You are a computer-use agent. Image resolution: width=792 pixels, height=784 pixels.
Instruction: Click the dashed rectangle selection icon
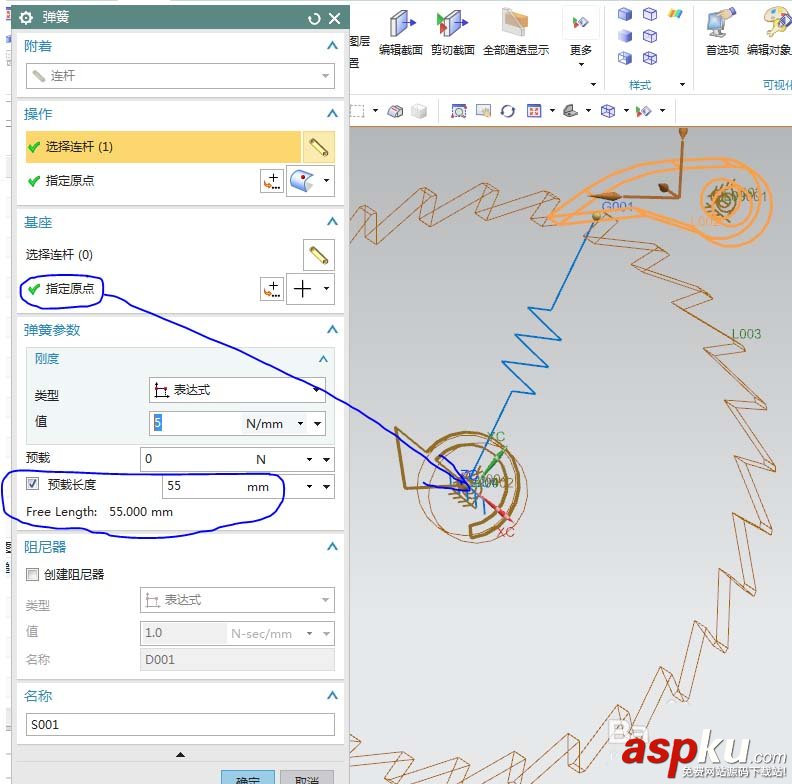tap(357, 111)
